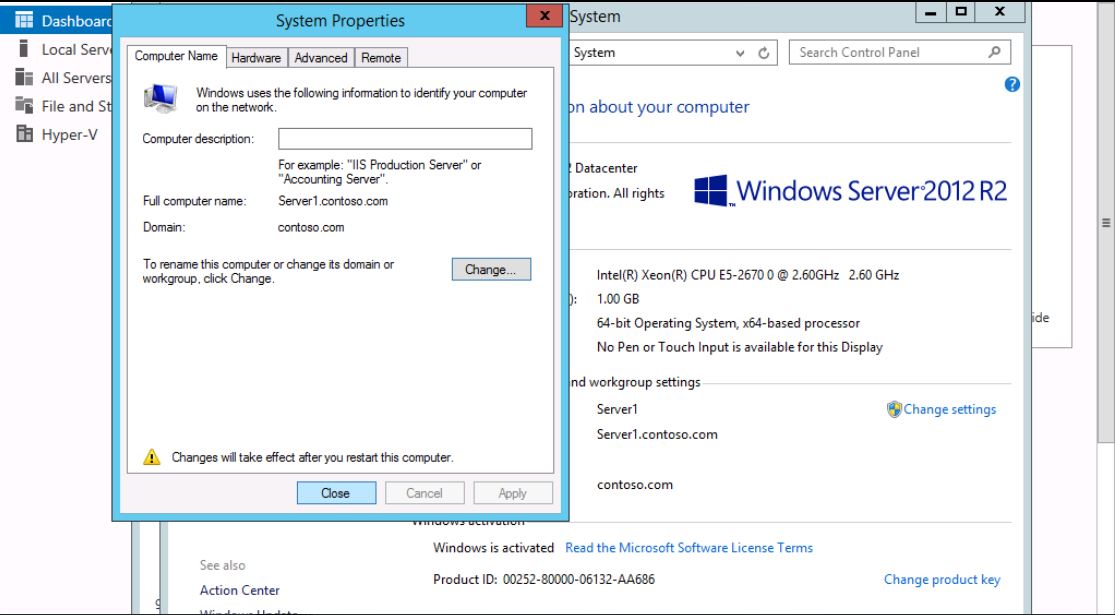Open Control Panel help question mark

1012,85
